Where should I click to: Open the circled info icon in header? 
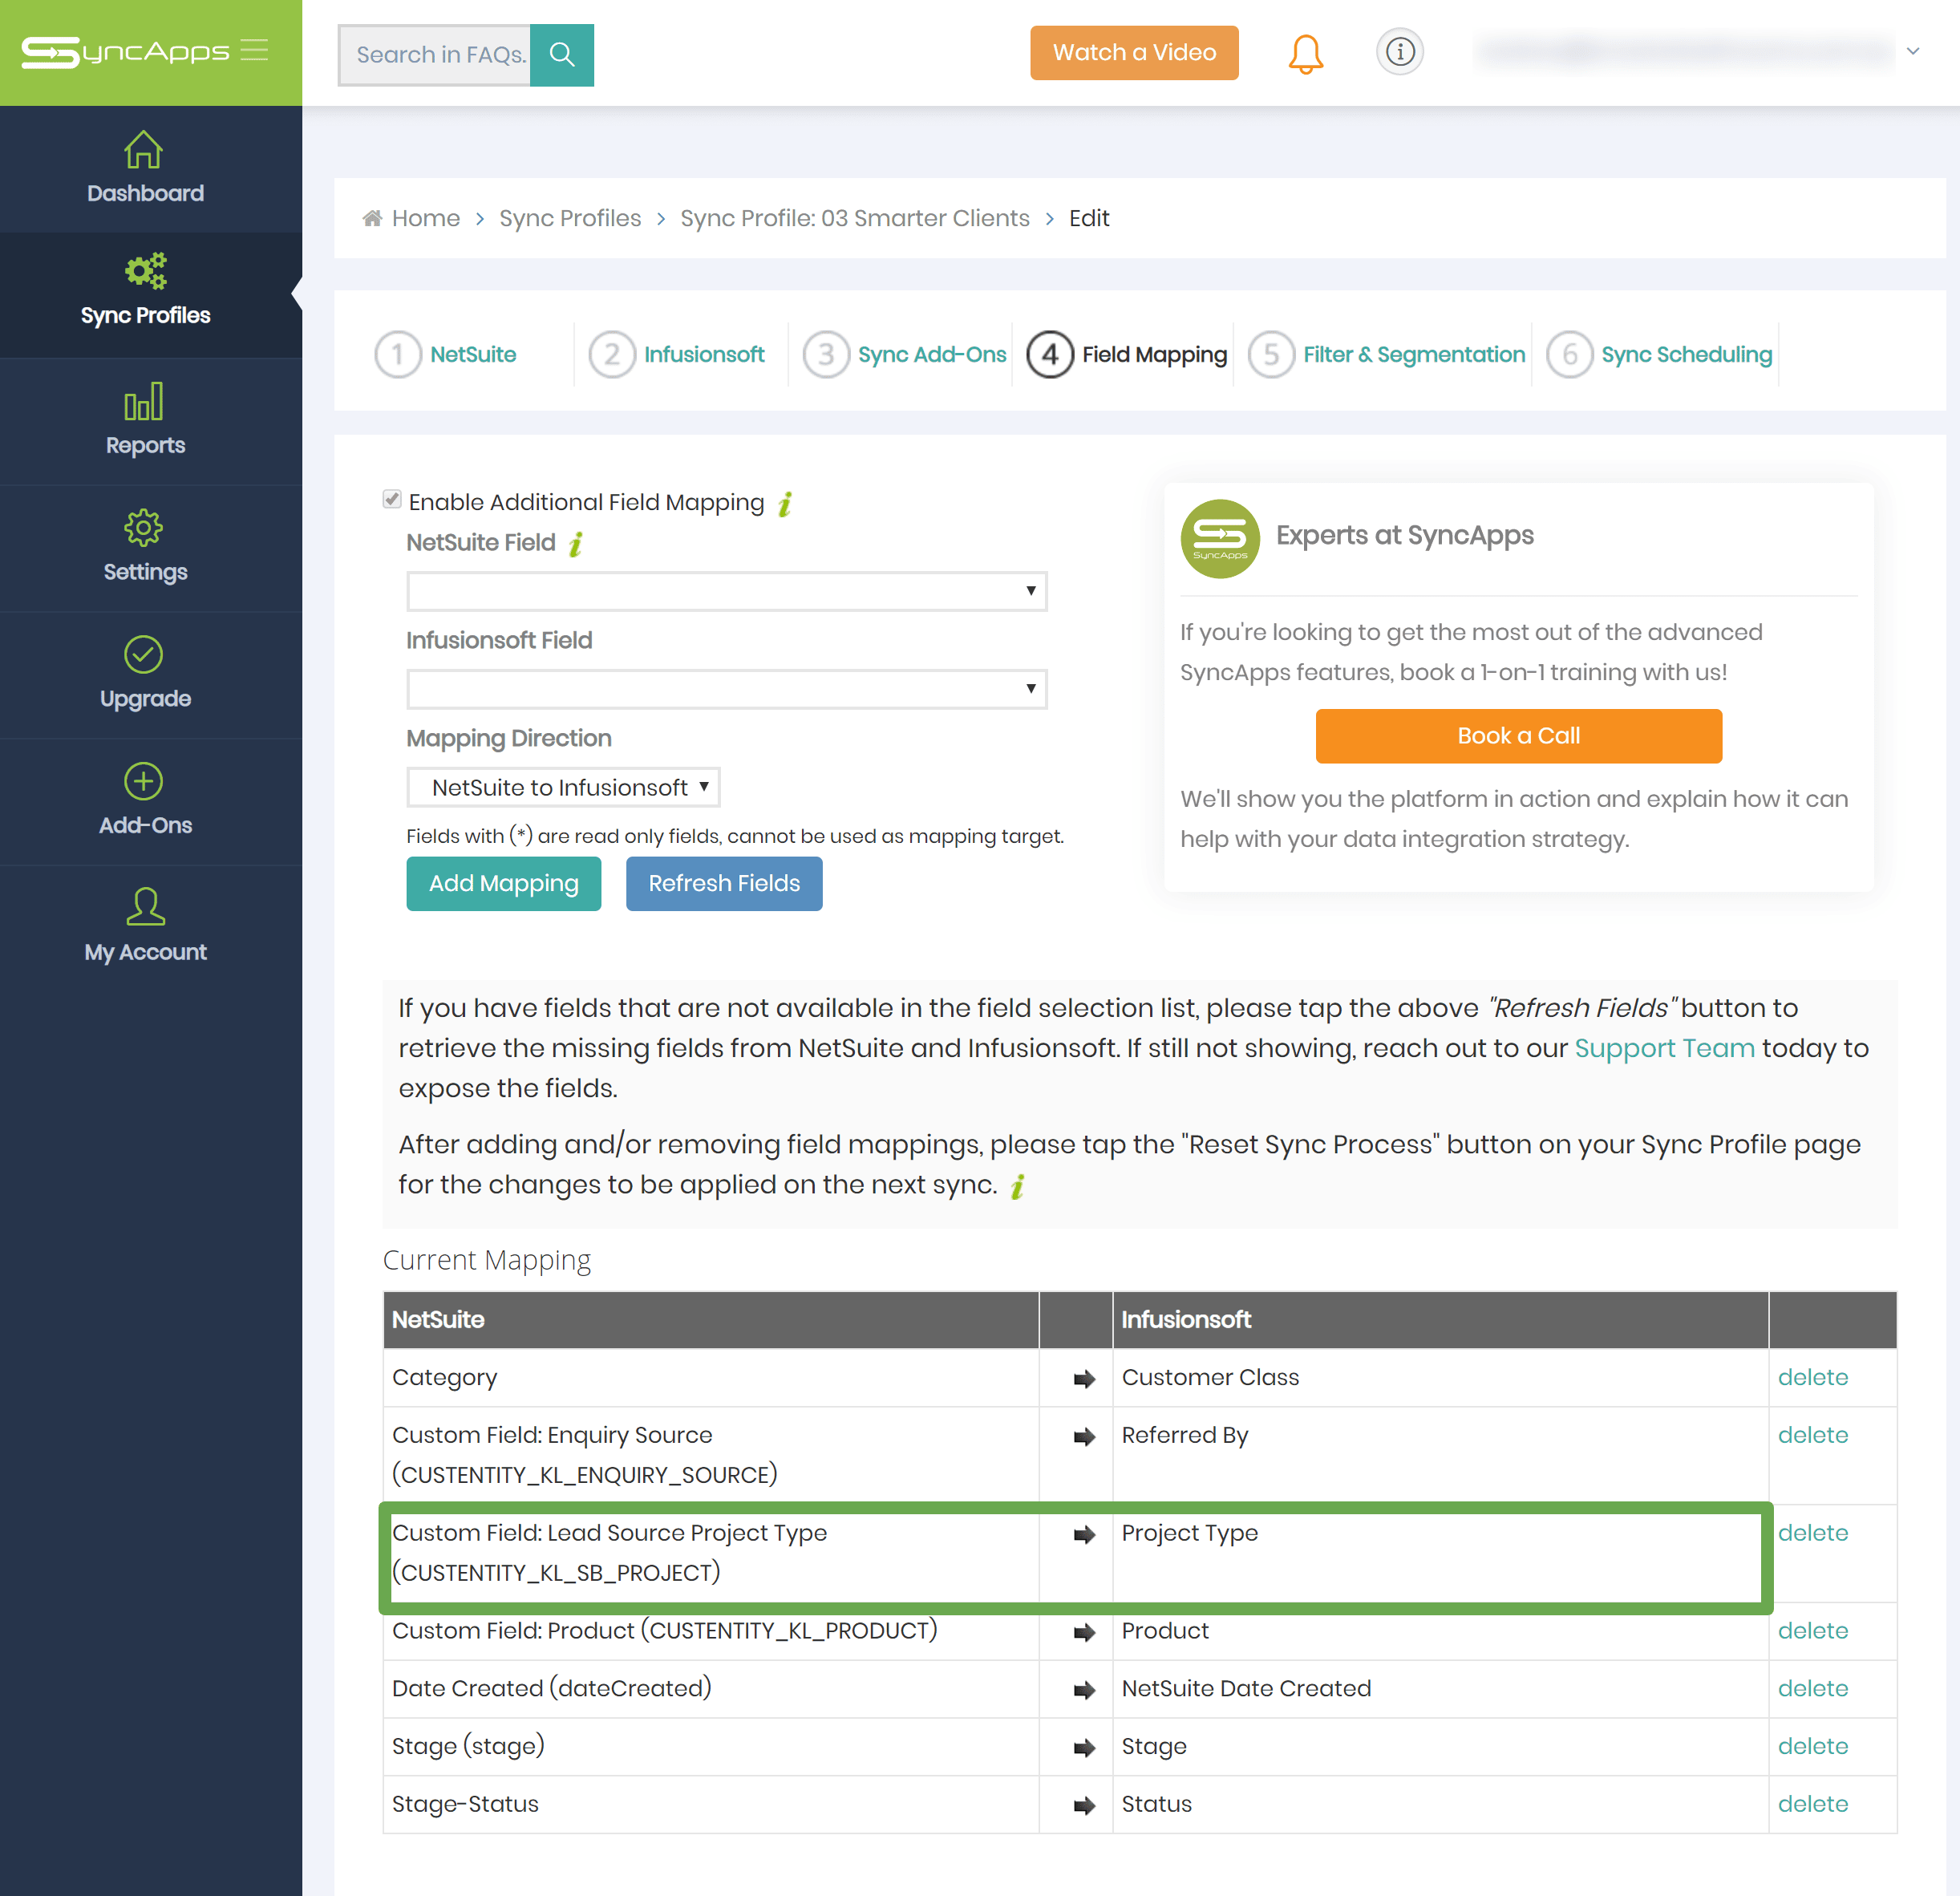coord(1400,51)
